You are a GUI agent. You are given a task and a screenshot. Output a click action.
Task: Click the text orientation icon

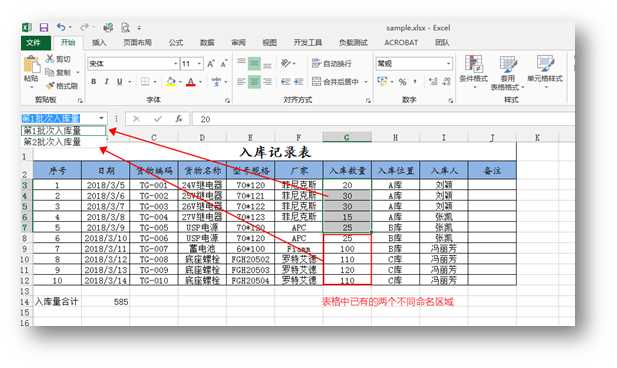click(286, 63)
